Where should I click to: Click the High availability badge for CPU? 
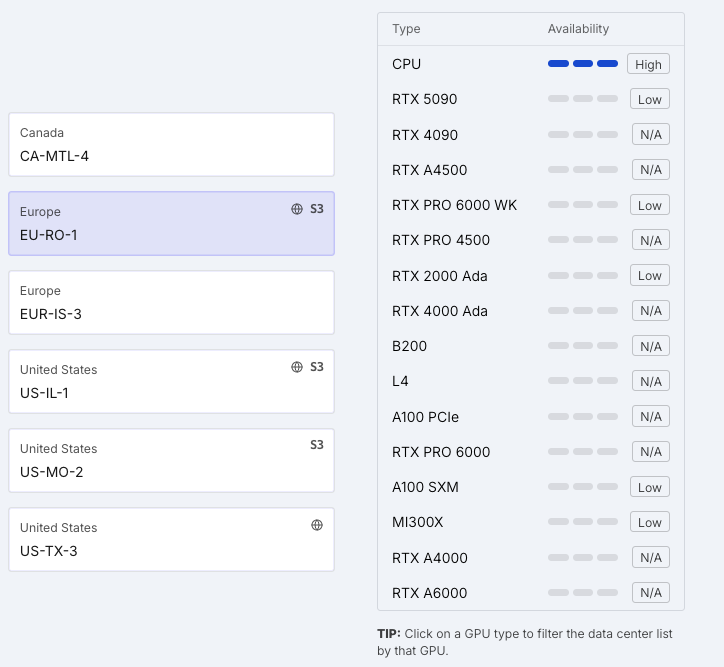point(648,64)
